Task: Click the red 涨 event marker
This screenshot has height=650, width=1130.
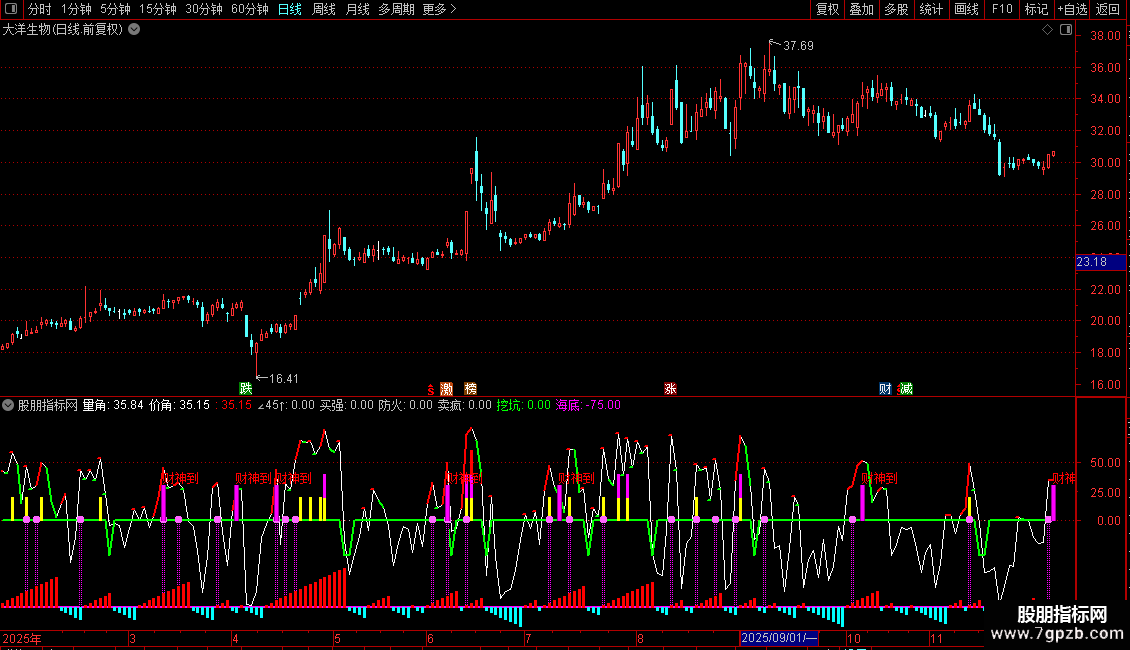Action: pyautogui.click(x=670, y=388)
